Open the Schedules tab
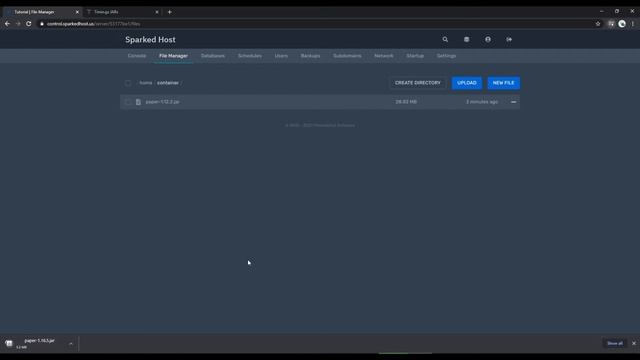Image resolution: width=640 pixels, height=360 pixels. tap(250, 56)
